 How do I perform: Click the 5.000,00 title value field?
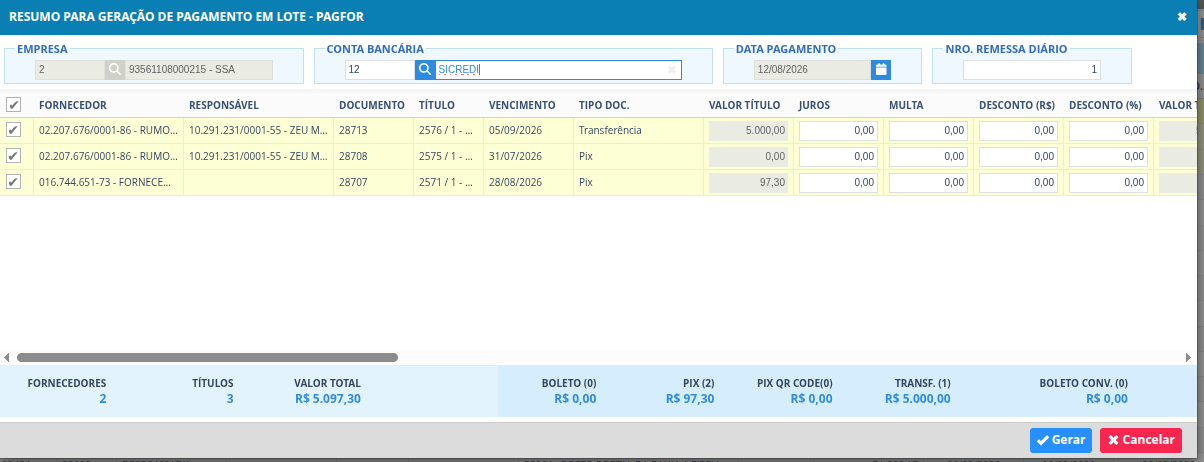point(748,130)
